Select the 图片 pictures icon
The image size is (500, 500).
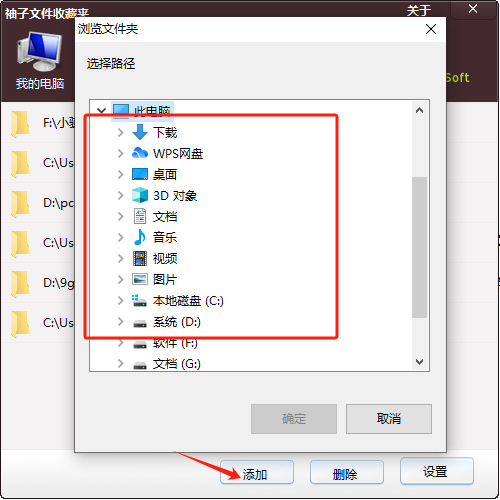tap(140, 279)
